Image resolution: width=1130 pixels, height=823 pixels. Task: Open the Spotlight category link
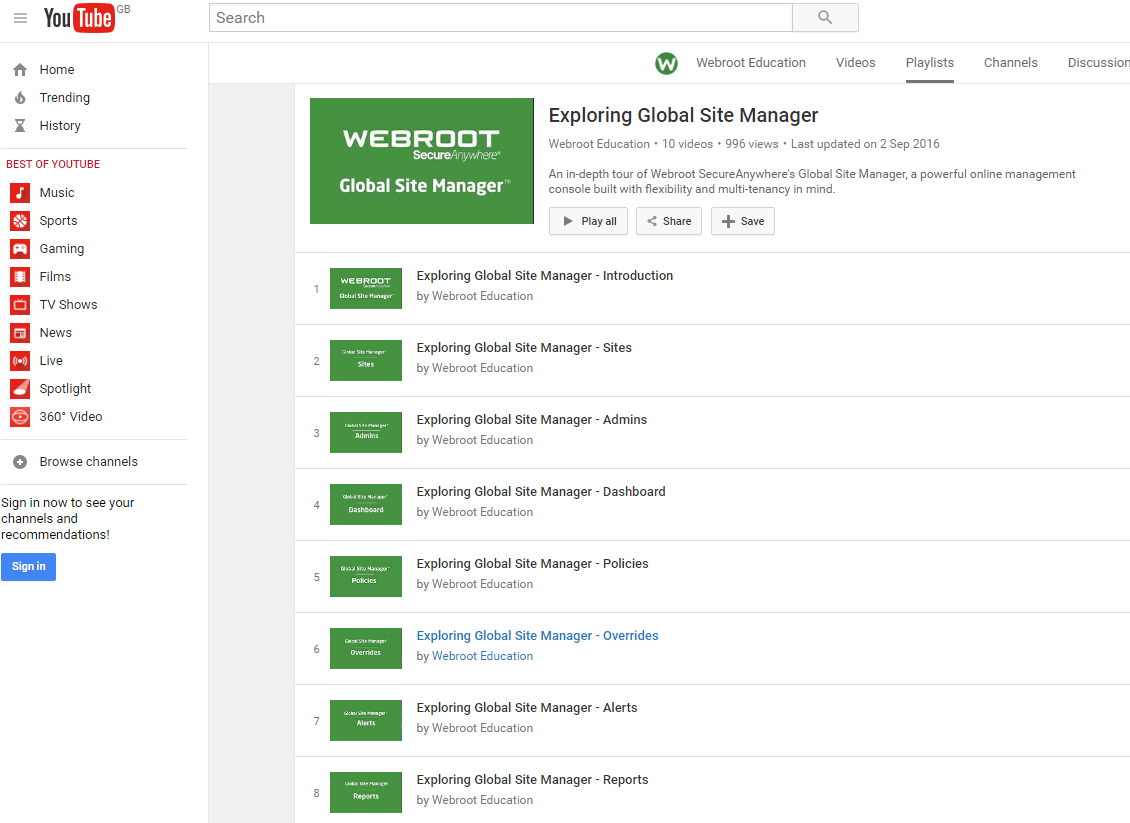click(66, 388)
